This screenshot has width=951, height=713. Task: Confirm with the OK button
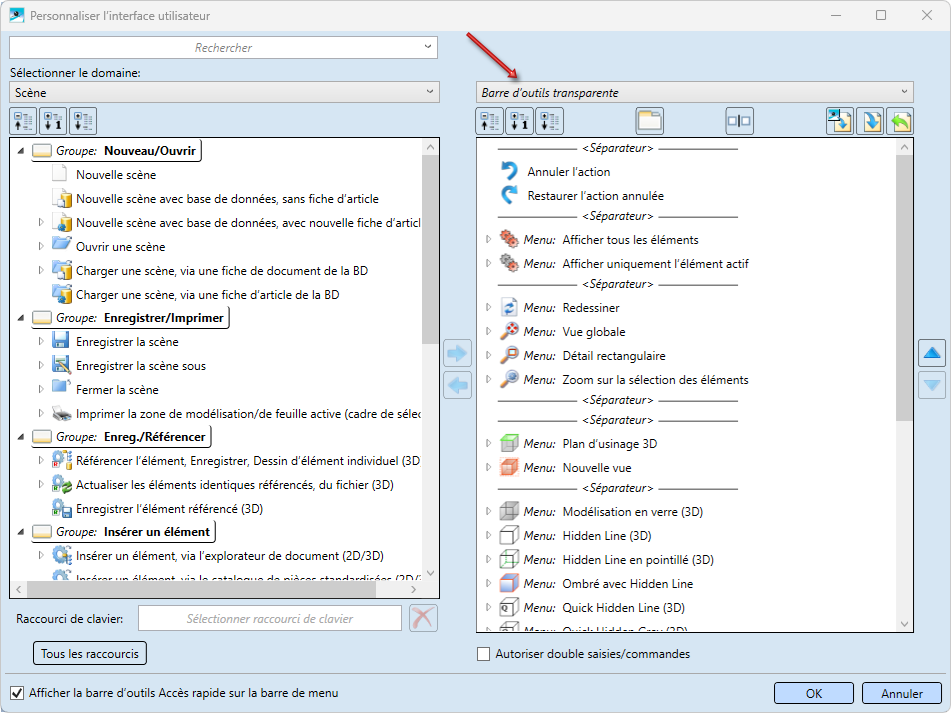pos(813,693)
